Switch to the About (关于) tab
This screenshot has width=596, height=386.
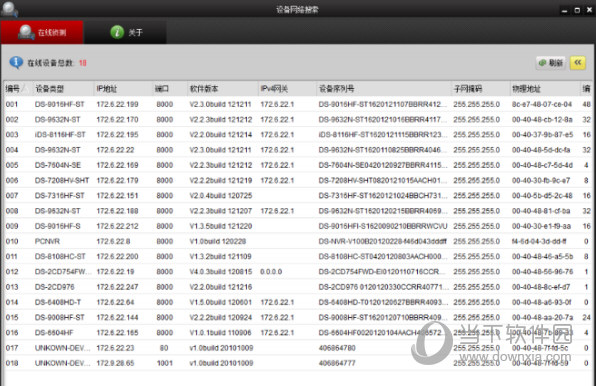coord(125,32)
